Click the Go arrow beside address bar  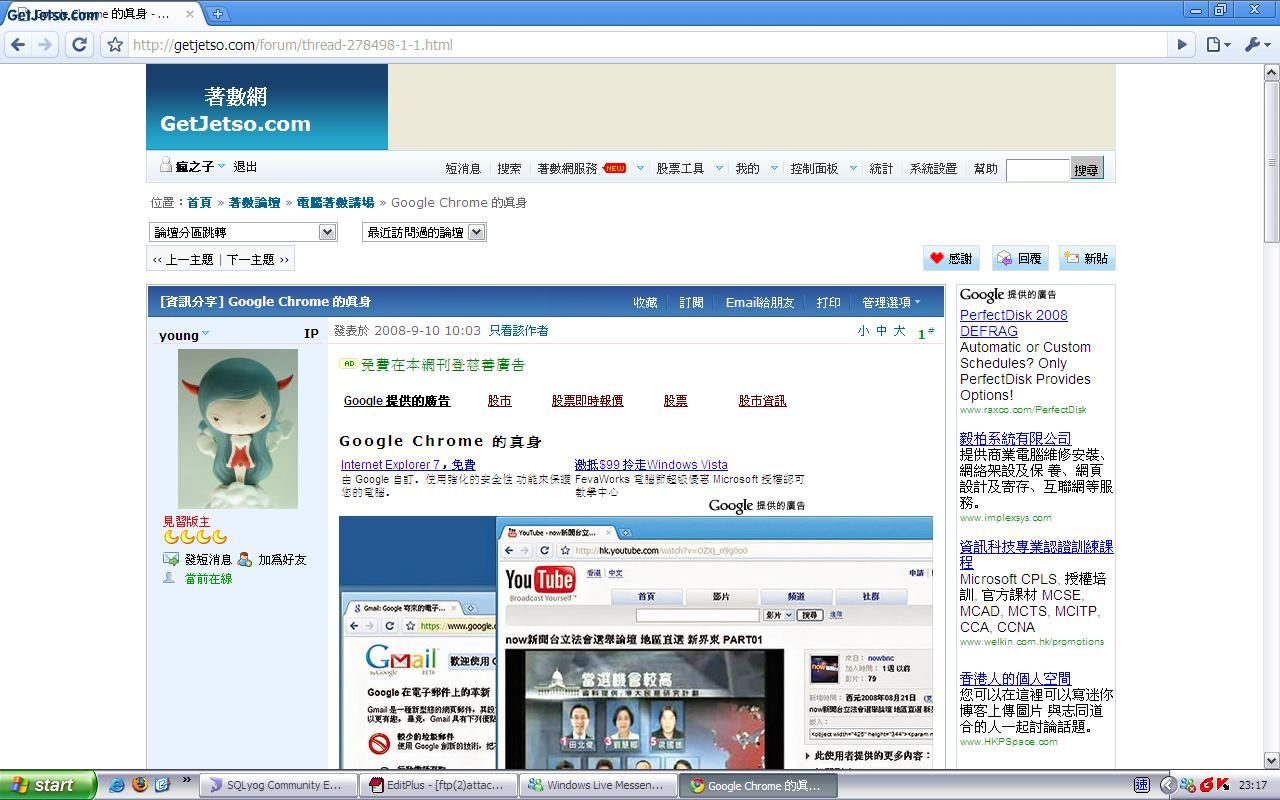click(x=1182, y=44)
